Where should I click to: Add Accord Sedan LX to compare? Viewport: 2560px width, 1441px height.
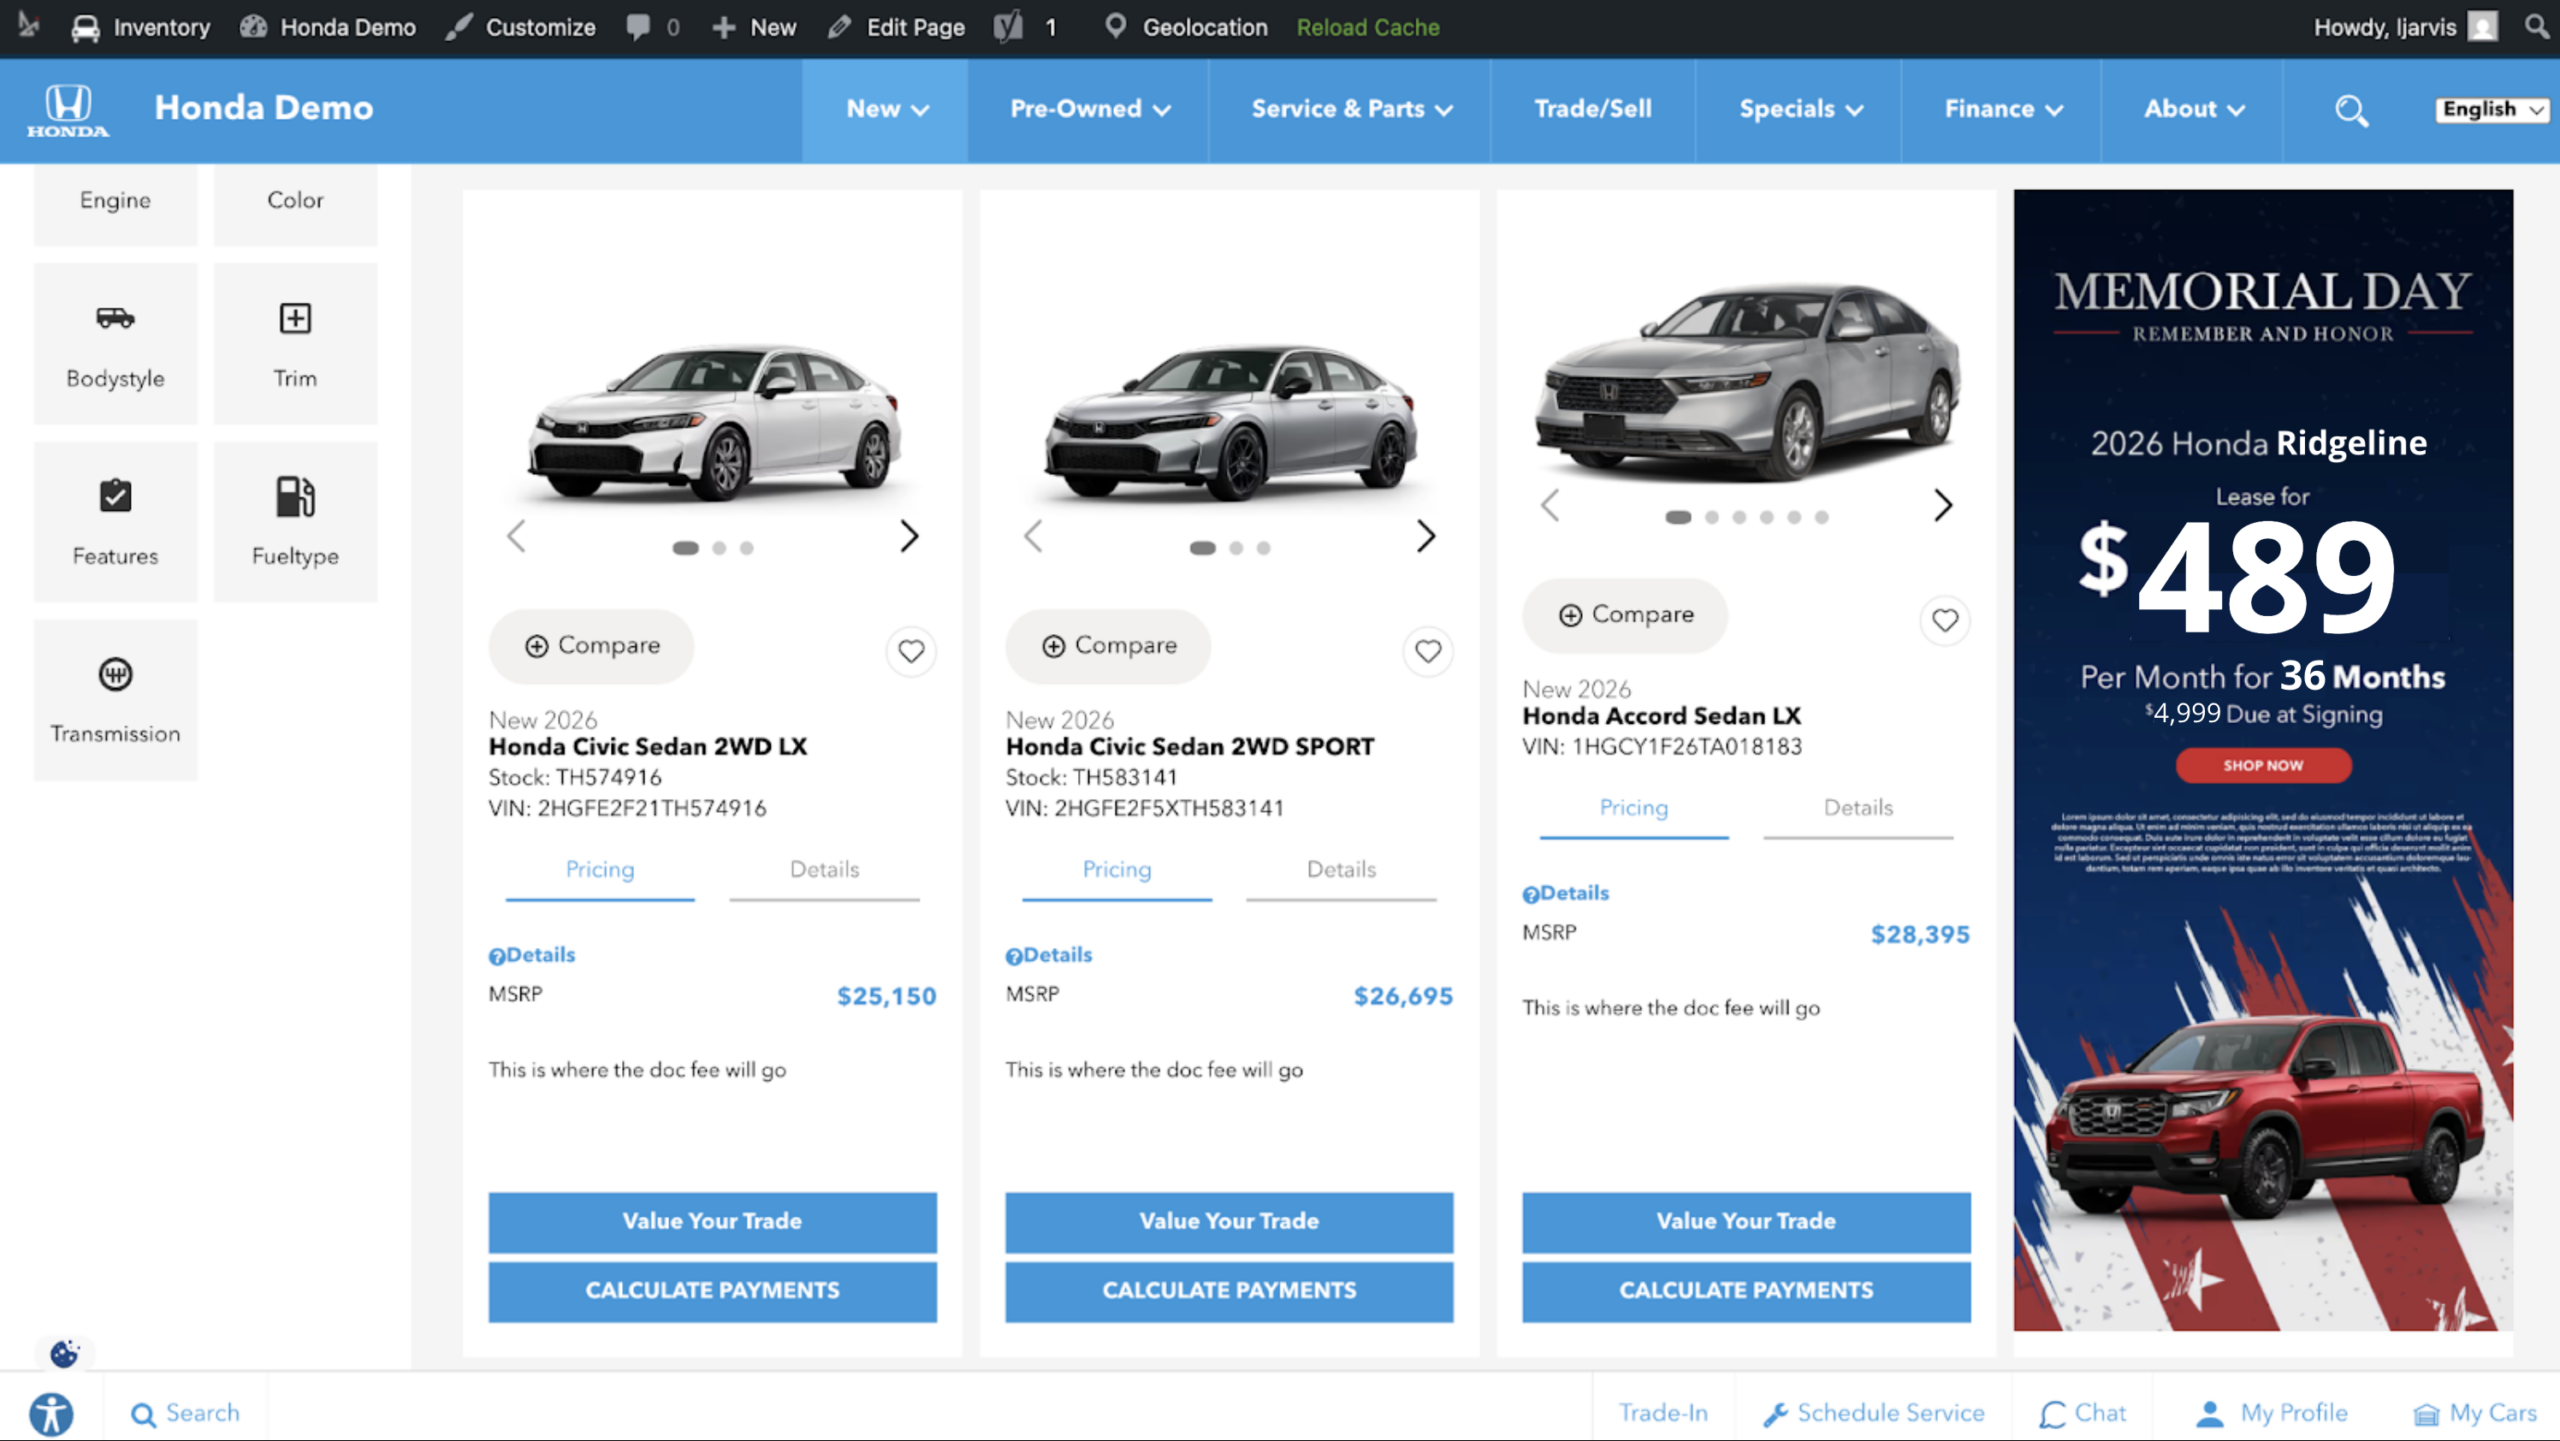pyautogui.click(x=1625, y=615)
